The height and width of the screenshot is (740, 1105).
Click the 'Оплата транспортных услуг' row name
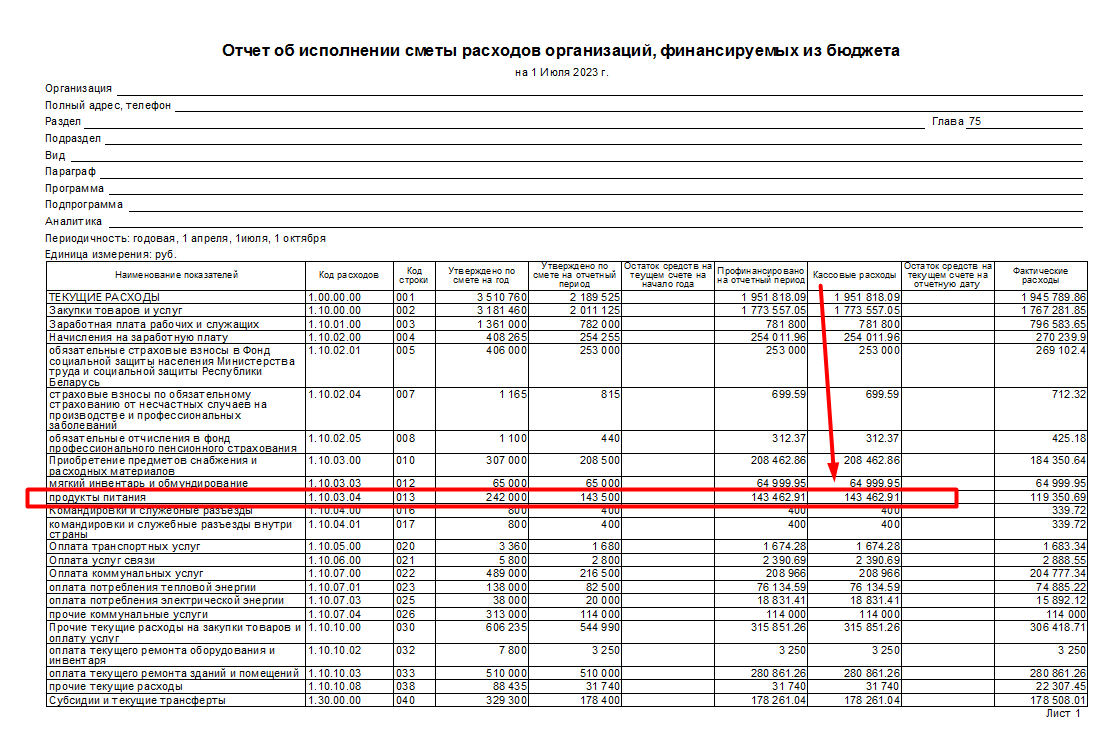tap(125, 547)
